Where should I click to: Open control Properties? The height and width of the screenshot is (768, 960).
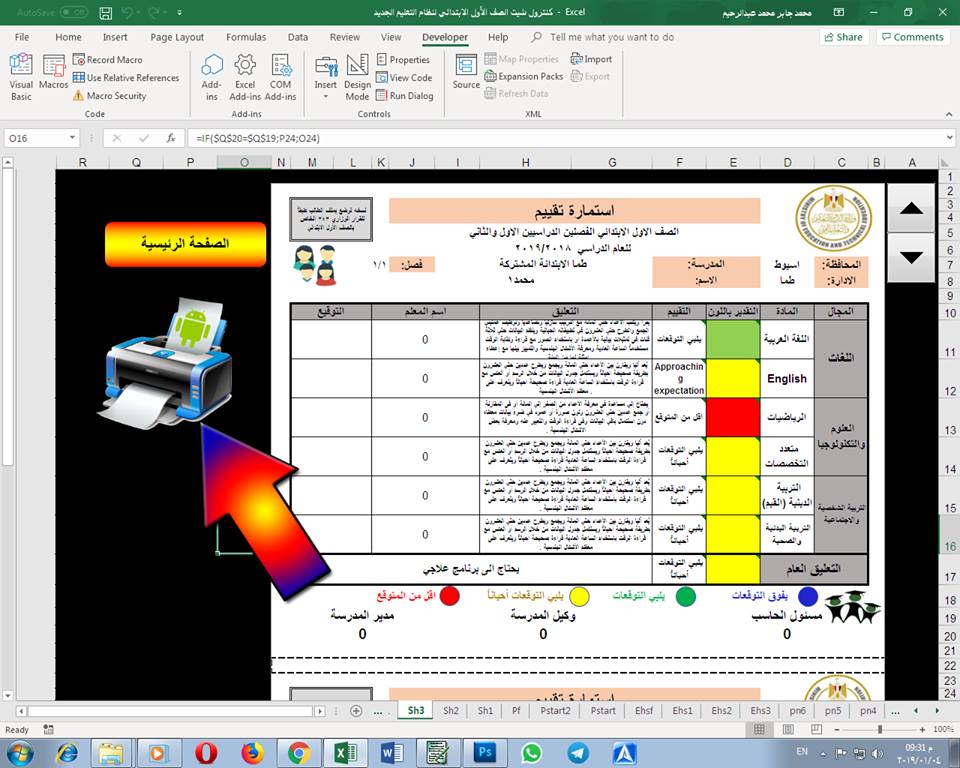click(403, 59)
